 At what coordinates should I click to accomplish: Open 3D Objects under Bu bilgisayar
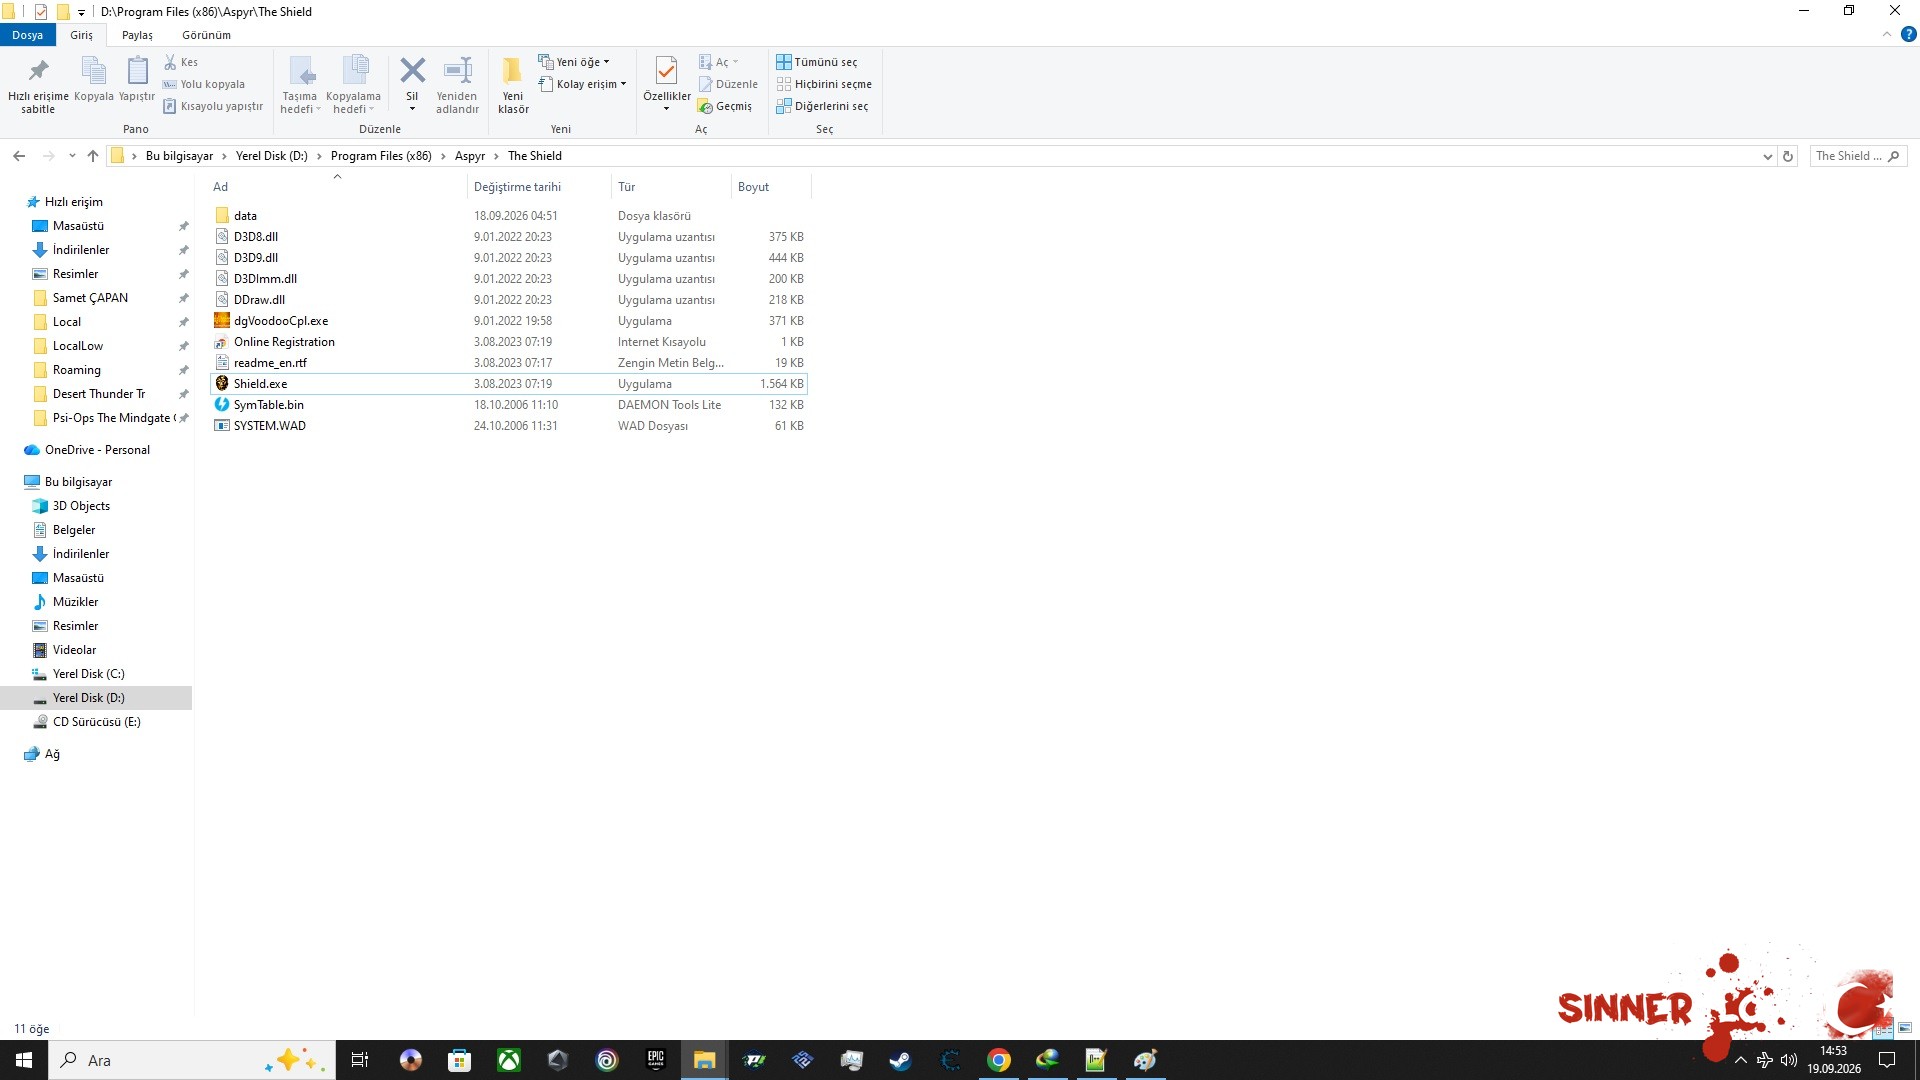click(81, 506)
